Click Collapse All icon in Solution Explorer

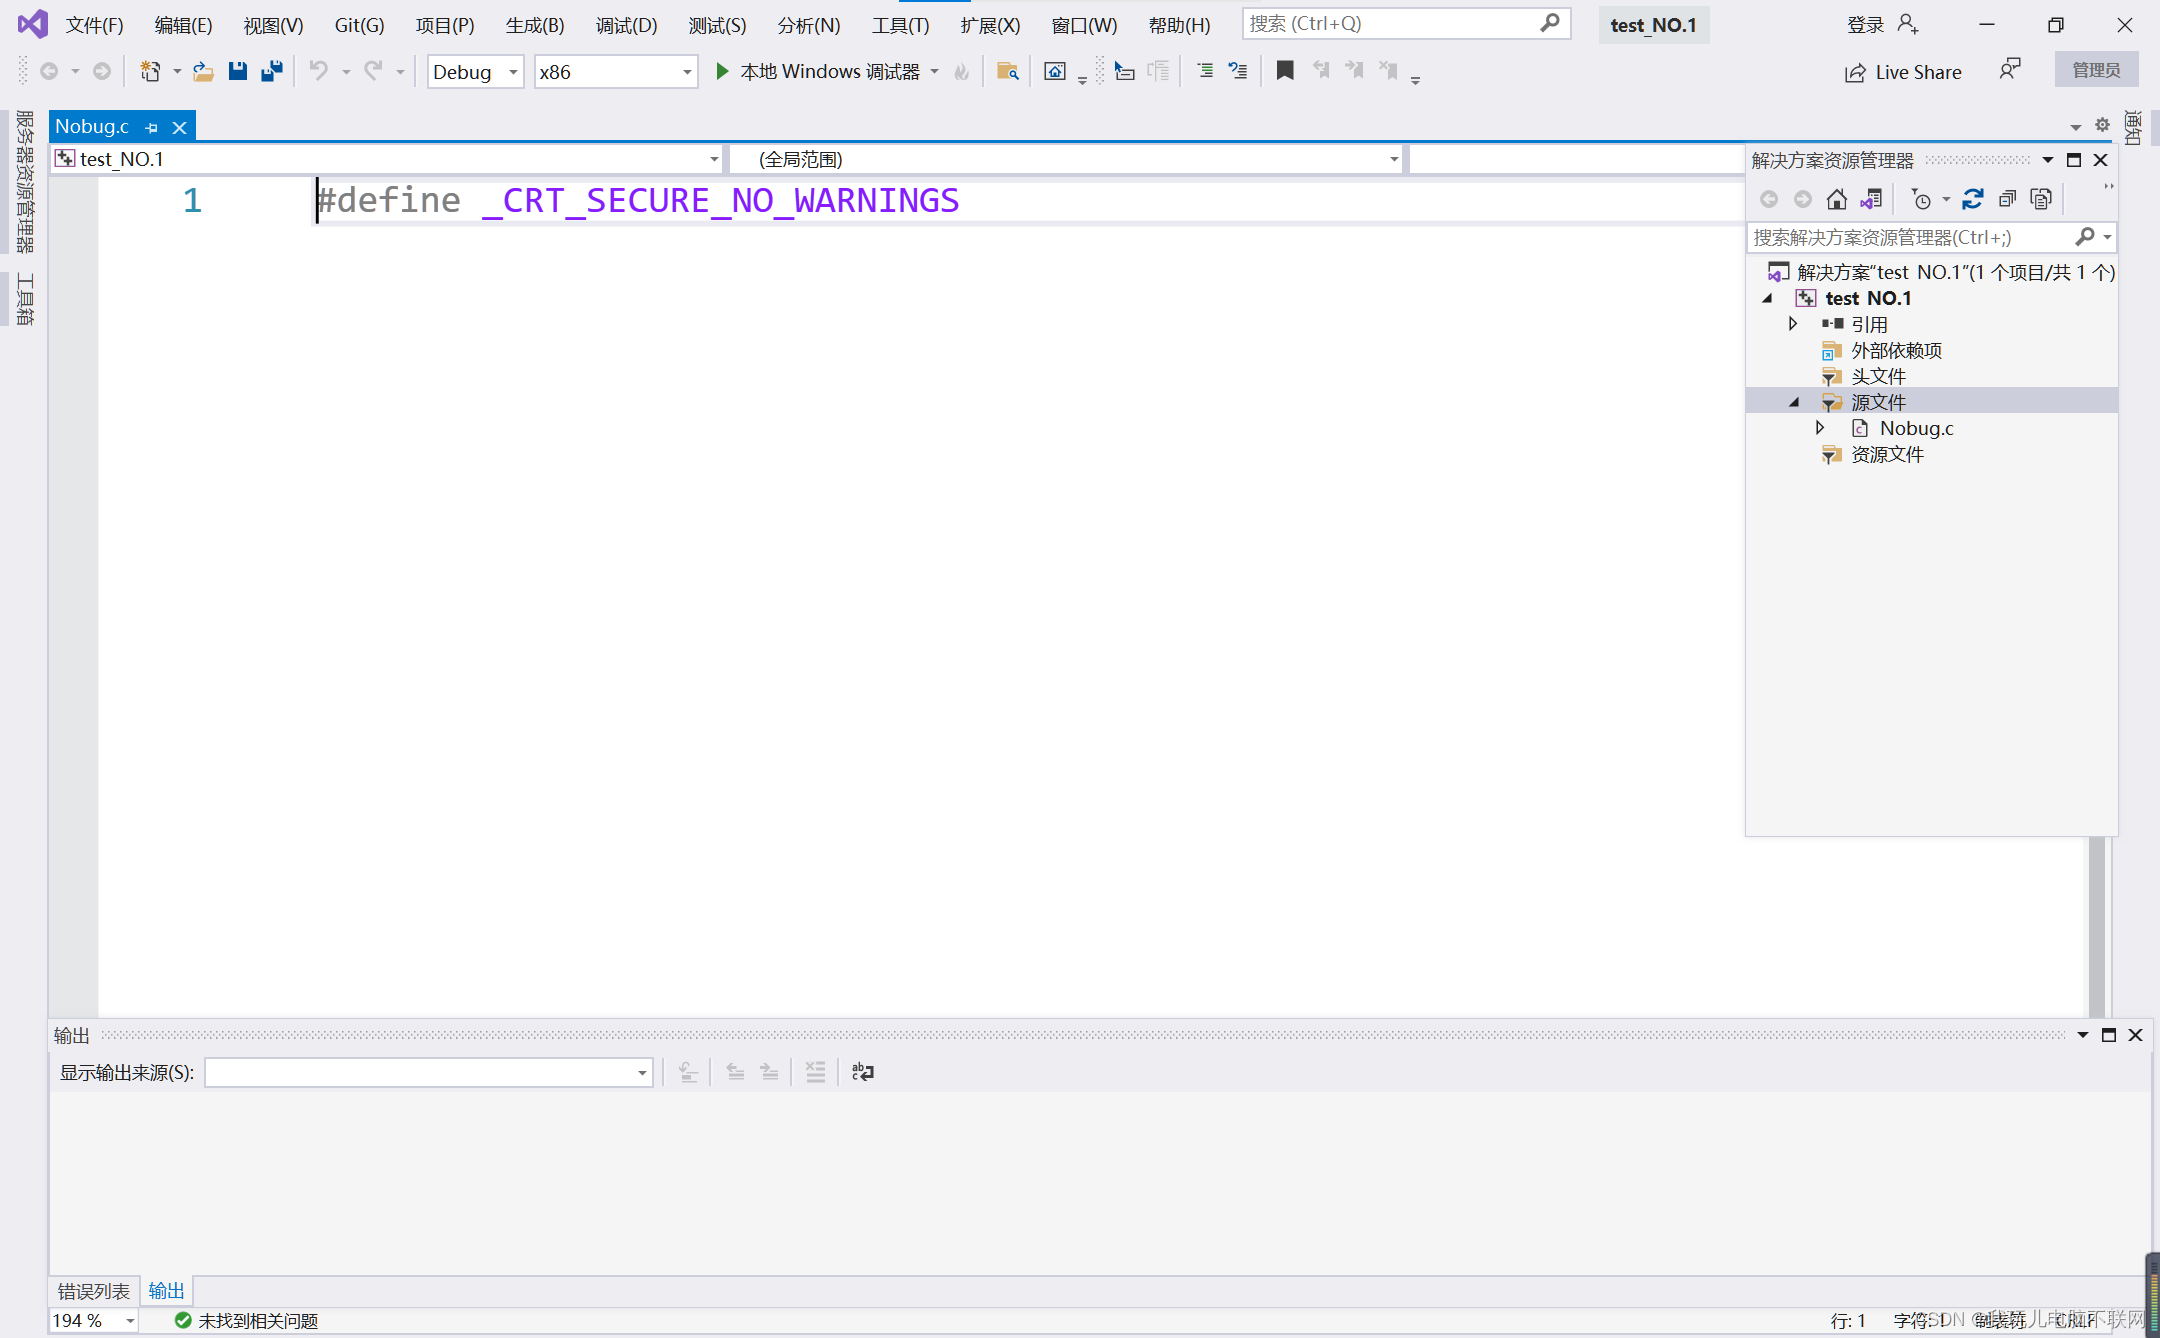[2007, 199]
